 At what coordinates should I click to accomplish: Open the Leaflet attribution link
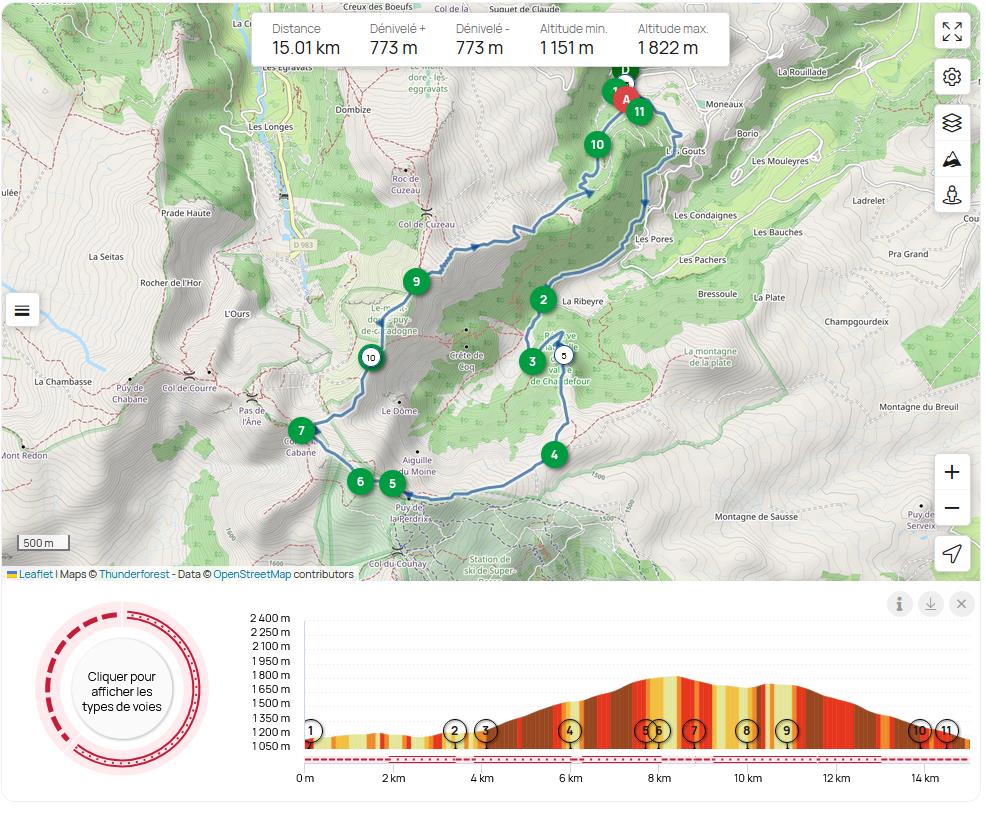click(36, 574)
